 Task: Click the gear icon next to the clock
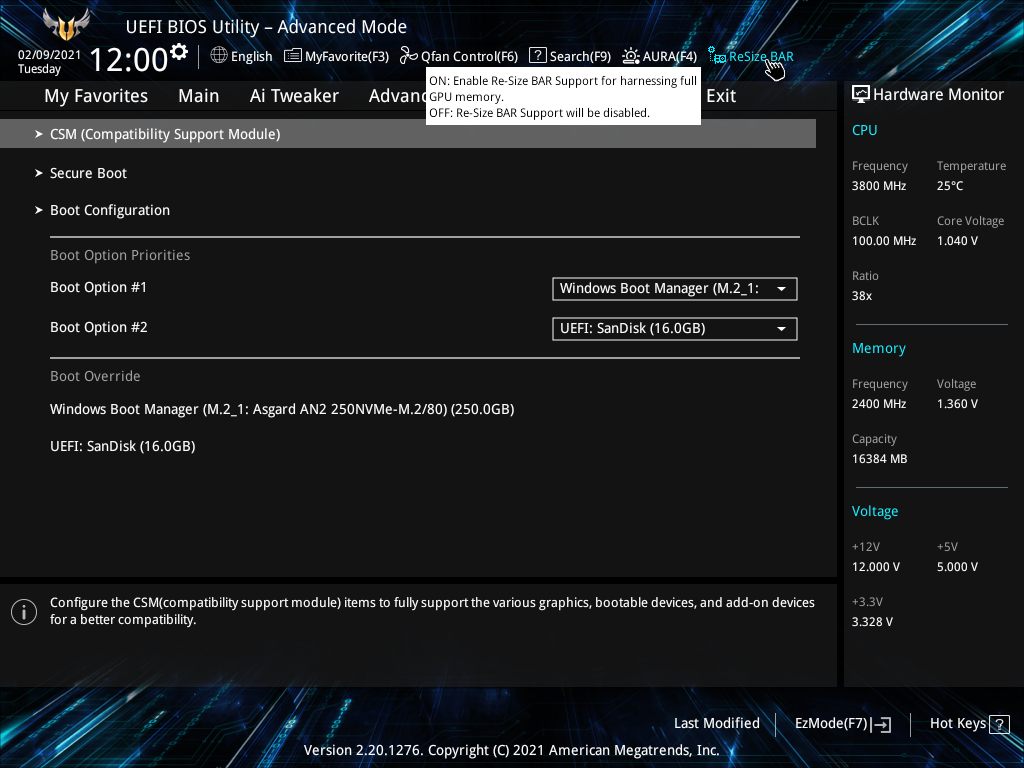pyautogui.click(x=179, y=51)
